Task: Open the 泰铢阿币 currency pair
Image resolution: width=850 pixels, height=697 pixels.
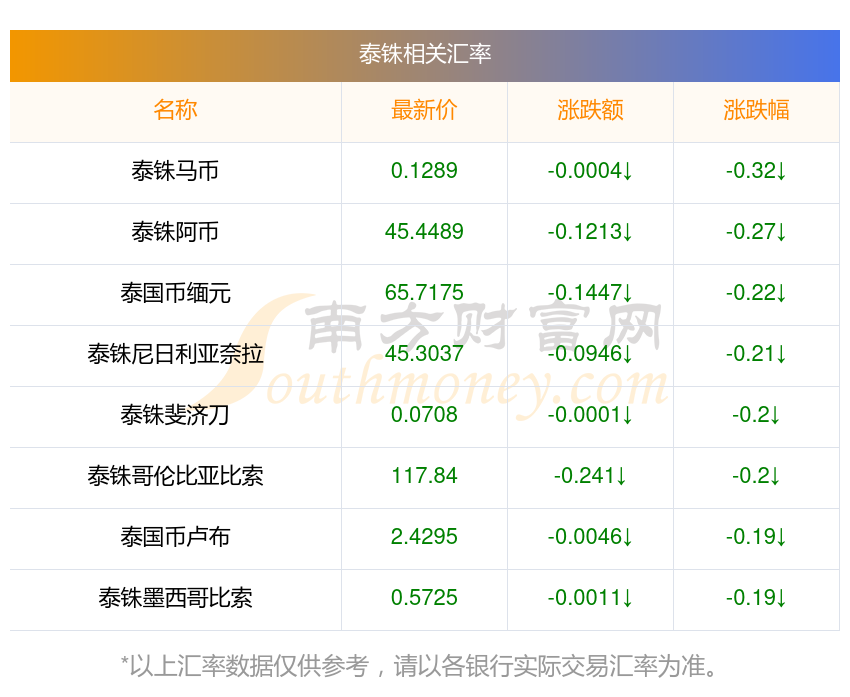Action: [x=175, y=232]
